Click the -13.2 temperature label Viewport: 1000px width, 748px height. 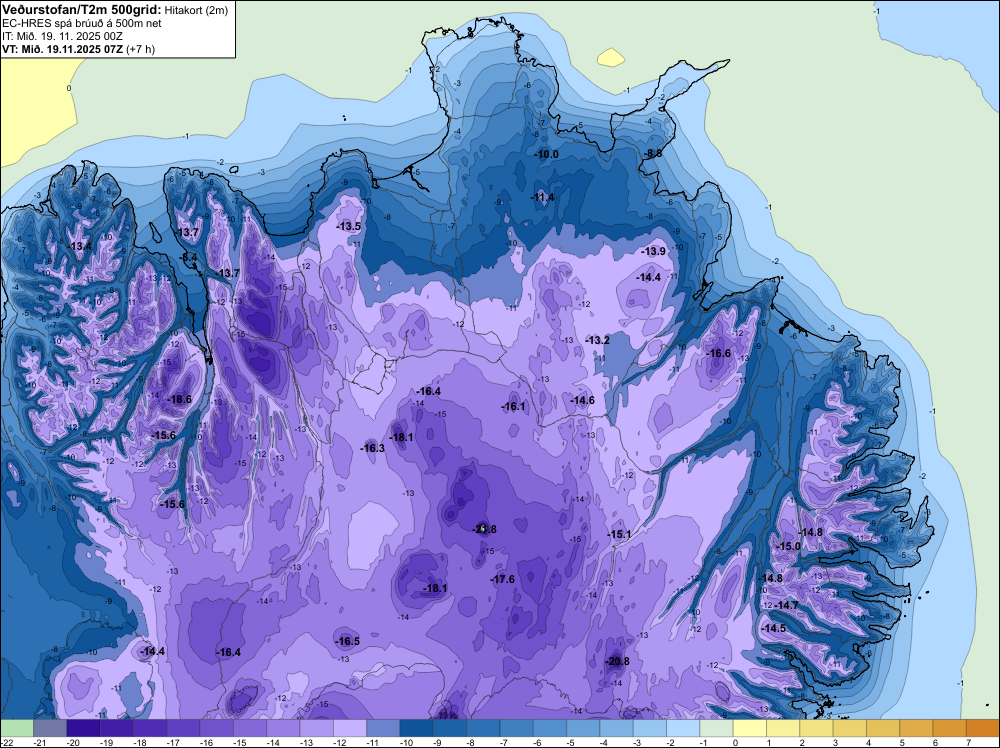pos(598,341)
